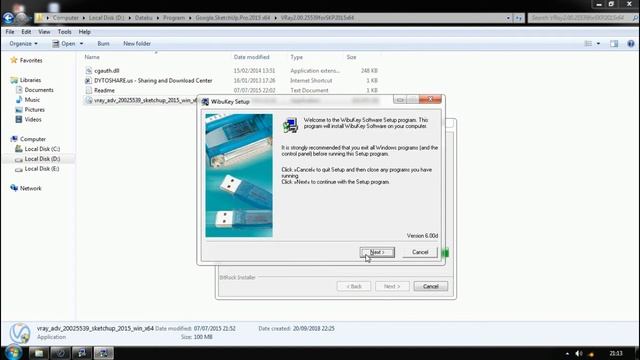The width and height of the screenshot is (640, 360).
Task: Expand the view options dropdown arrow
Action: click(598, 44)
